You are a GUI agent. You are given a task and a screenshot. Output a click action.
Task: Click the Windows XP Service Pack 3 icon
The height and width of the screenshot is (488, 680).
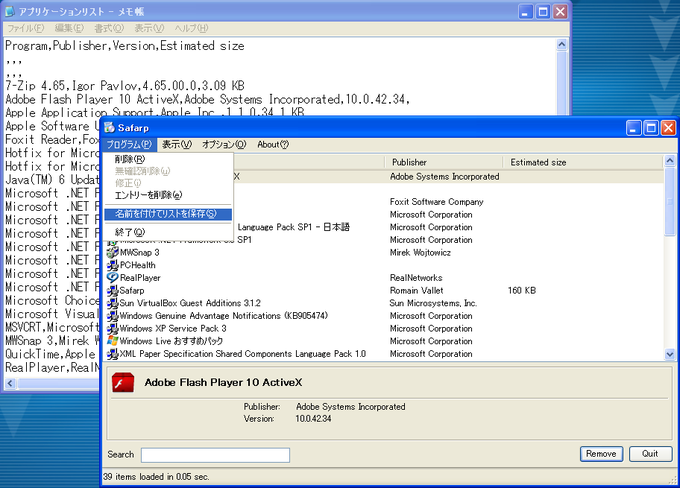(113, 328)
